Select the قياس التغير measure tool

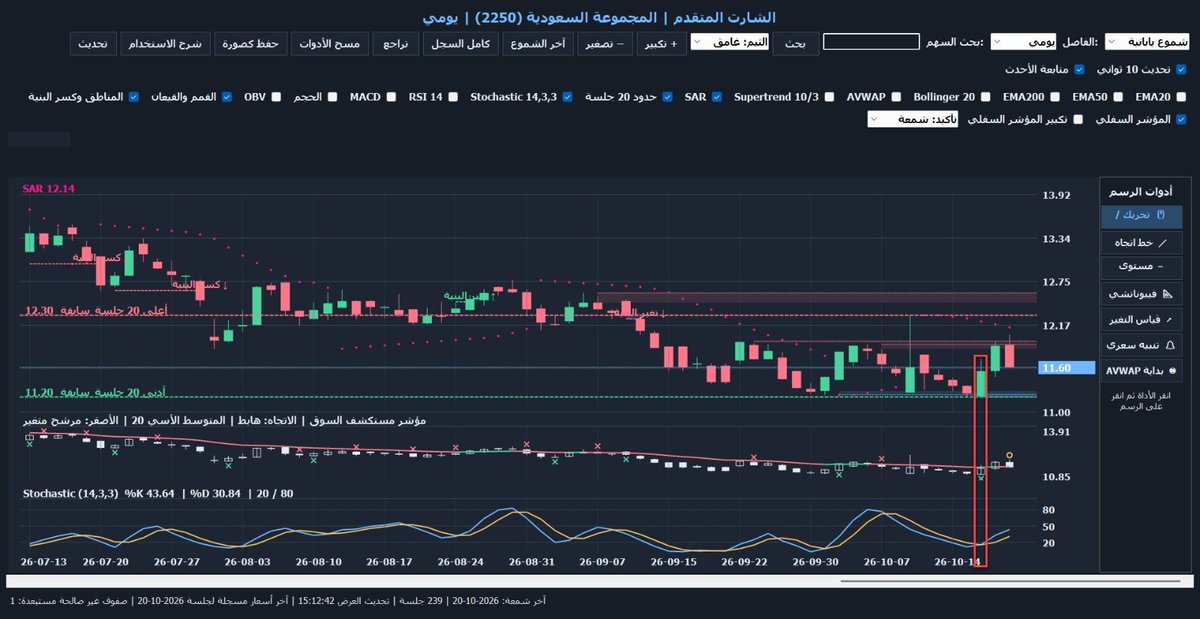[1141, 320]
